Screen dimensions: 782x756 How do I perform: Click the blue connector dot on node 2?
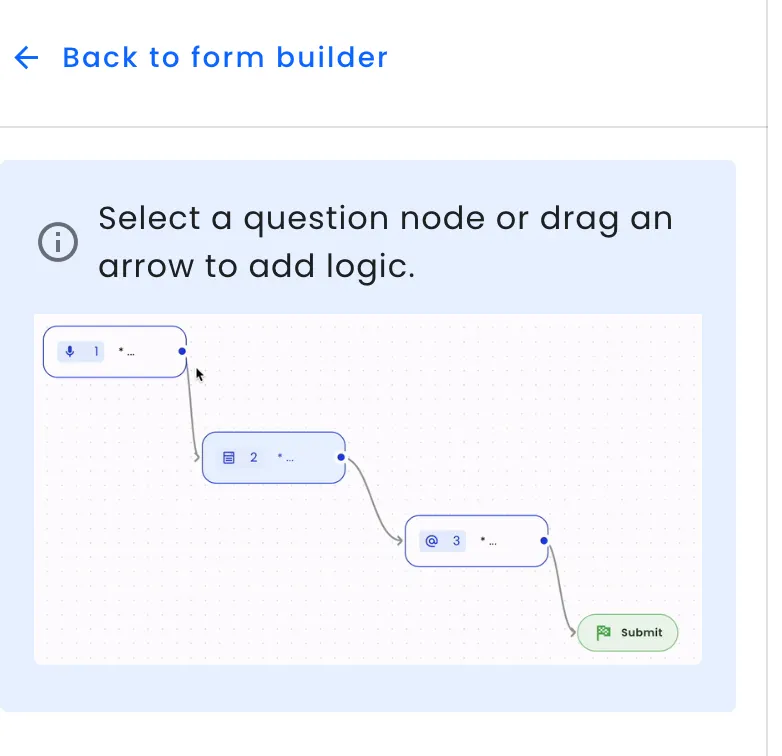click(x=341, y=458)
